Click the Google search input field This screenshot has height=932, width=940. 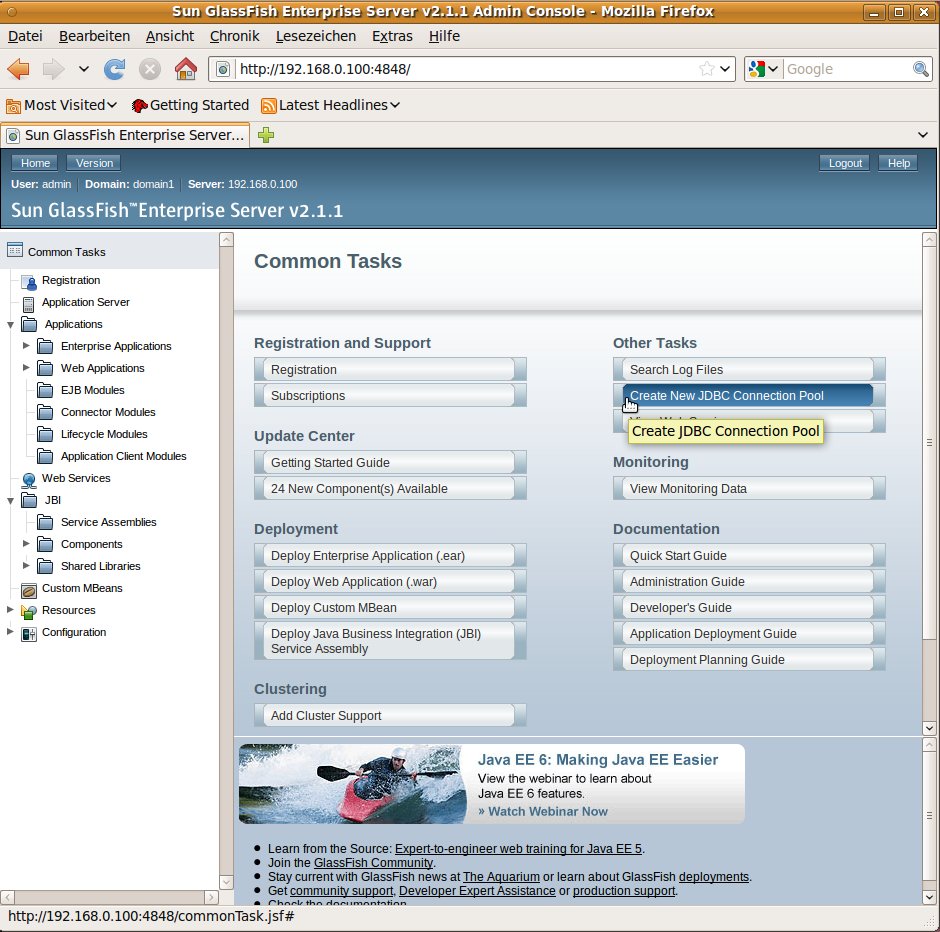tap(846, 69)
